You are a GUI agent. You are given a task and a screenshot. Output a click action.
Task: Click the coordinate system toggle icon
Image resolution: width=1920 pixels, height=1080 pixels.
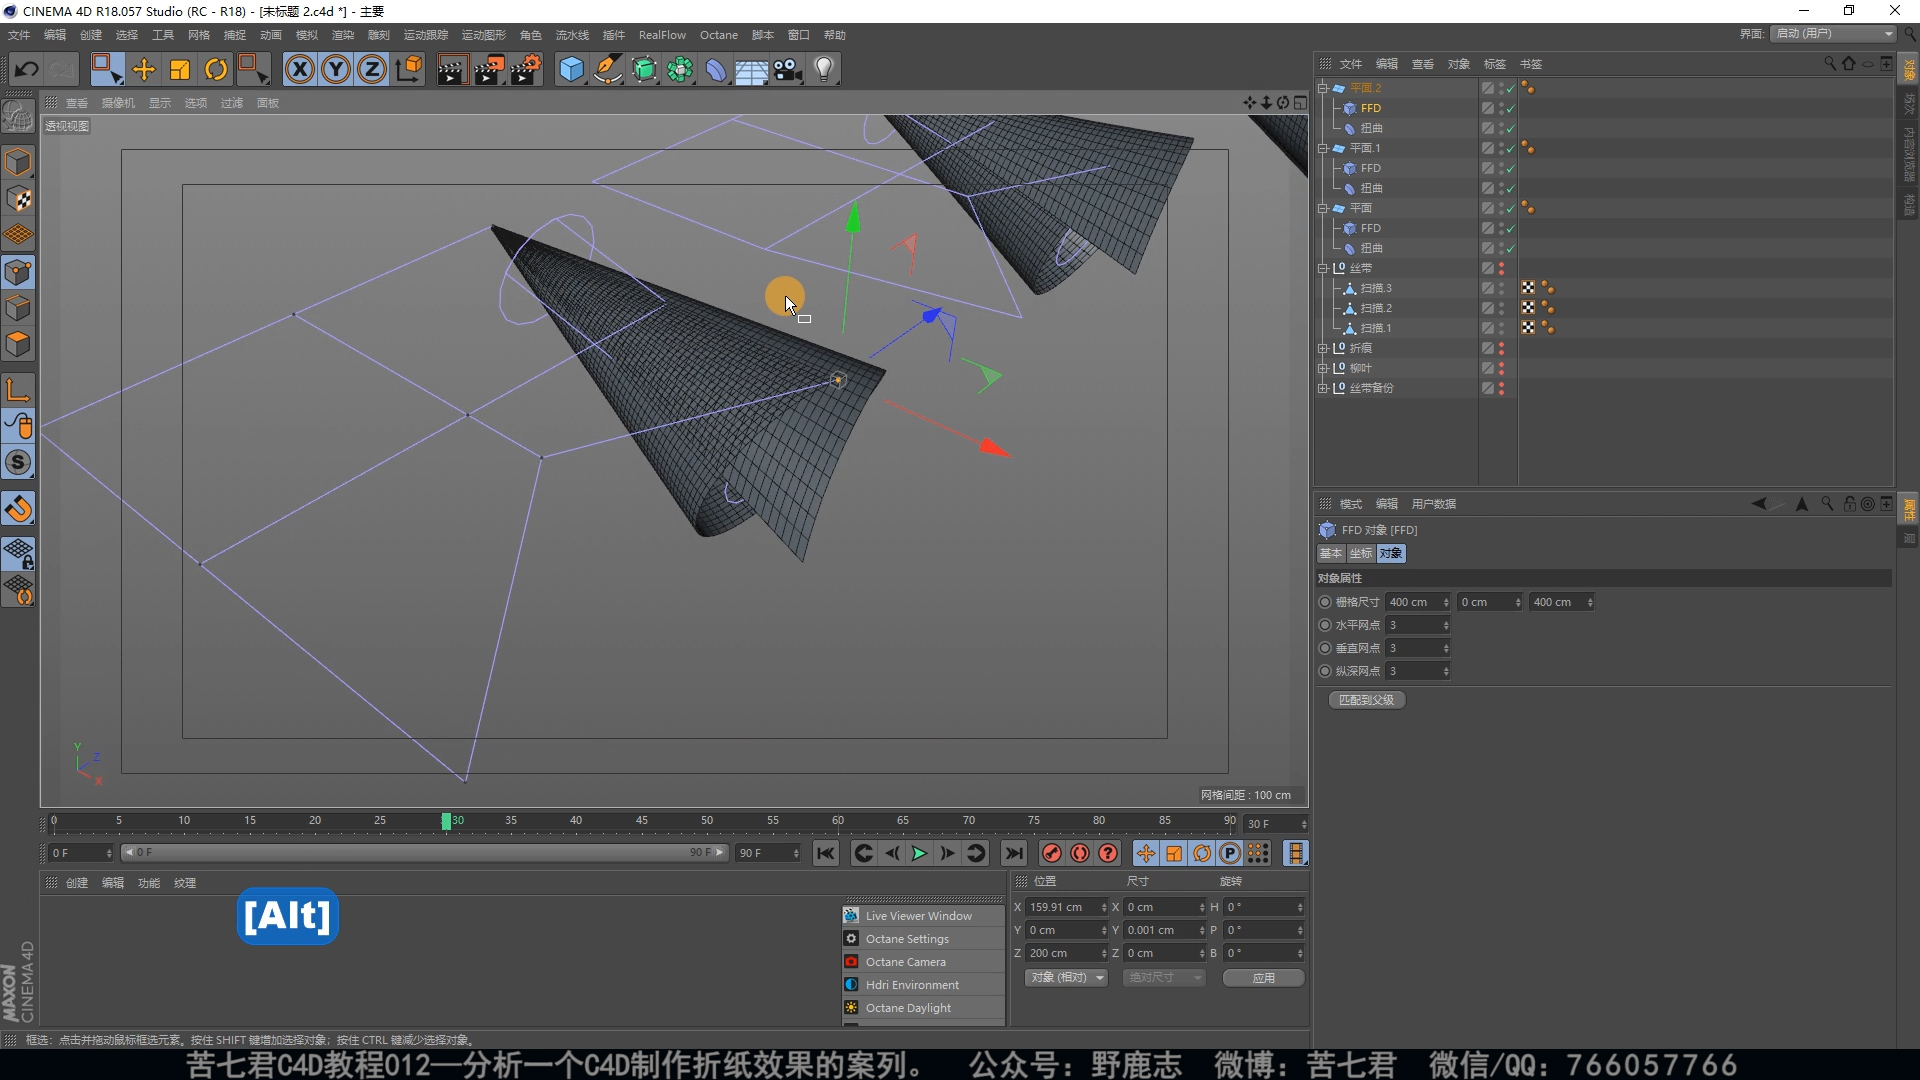(408, 69)
